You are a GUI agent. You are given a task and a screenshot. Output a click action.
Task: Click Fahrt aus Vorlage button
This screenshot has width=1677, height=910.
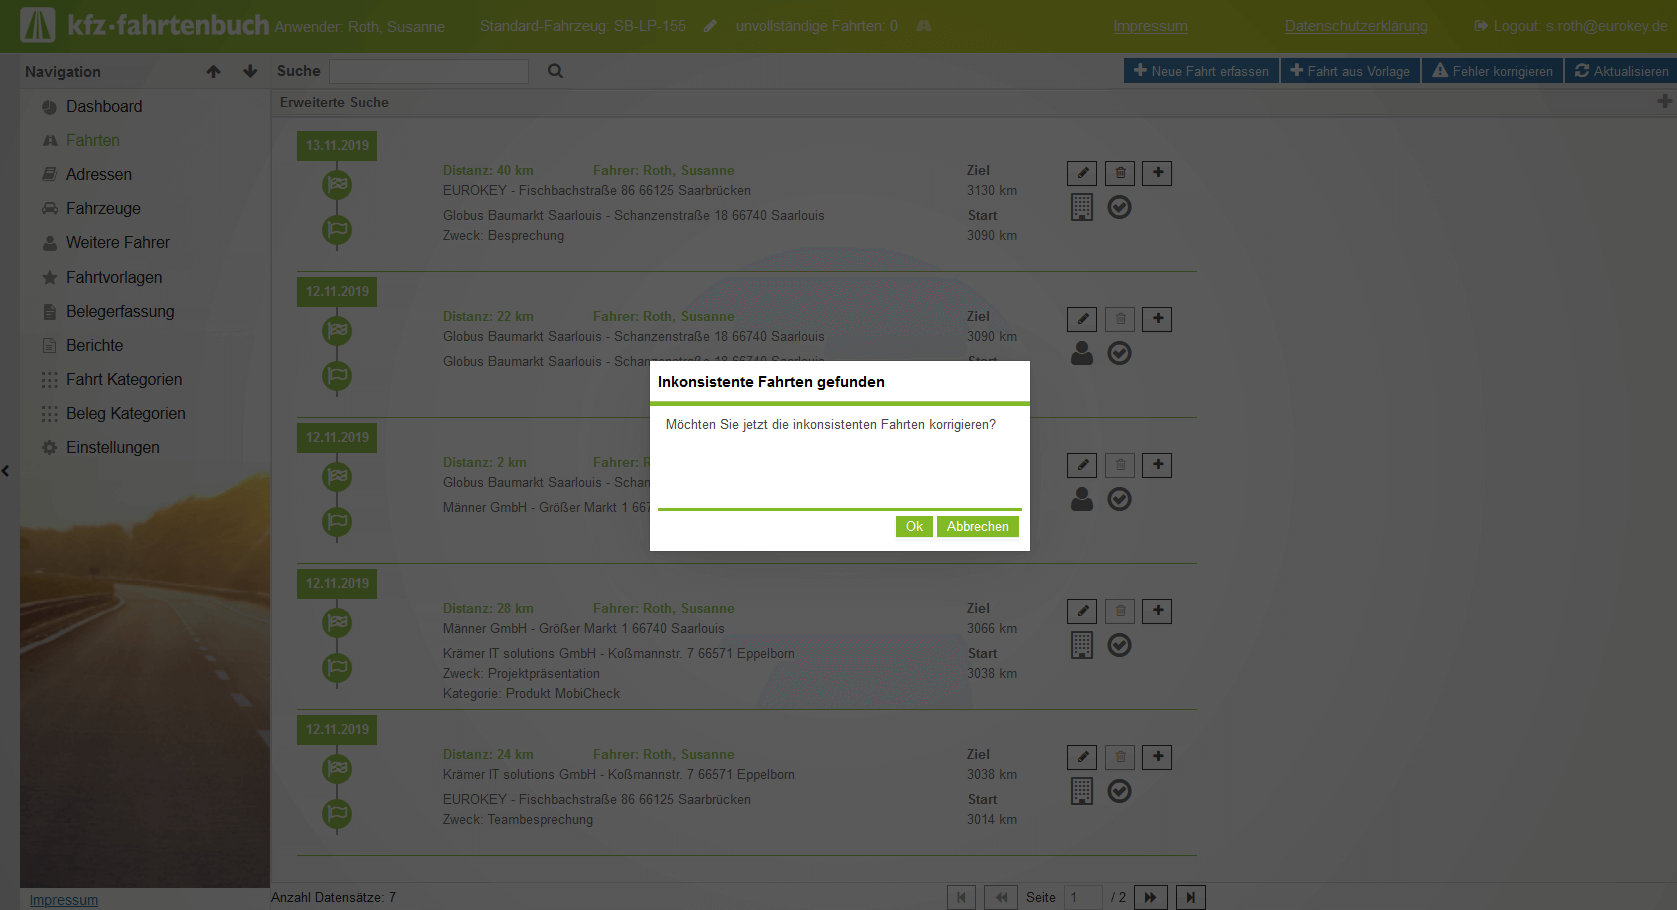[1350, 71]
